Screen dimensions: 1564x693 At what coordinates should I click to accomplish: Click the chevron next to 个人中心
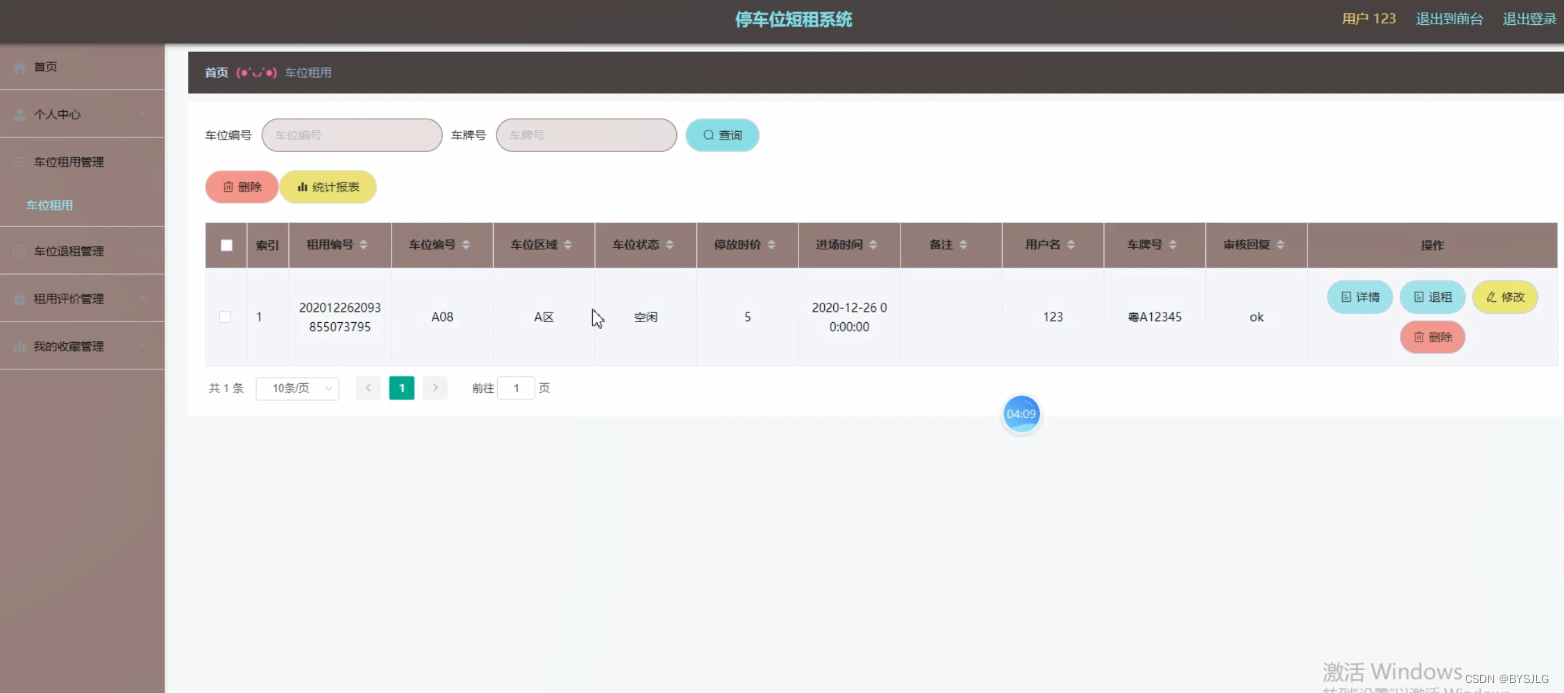[x=144, y=114]
